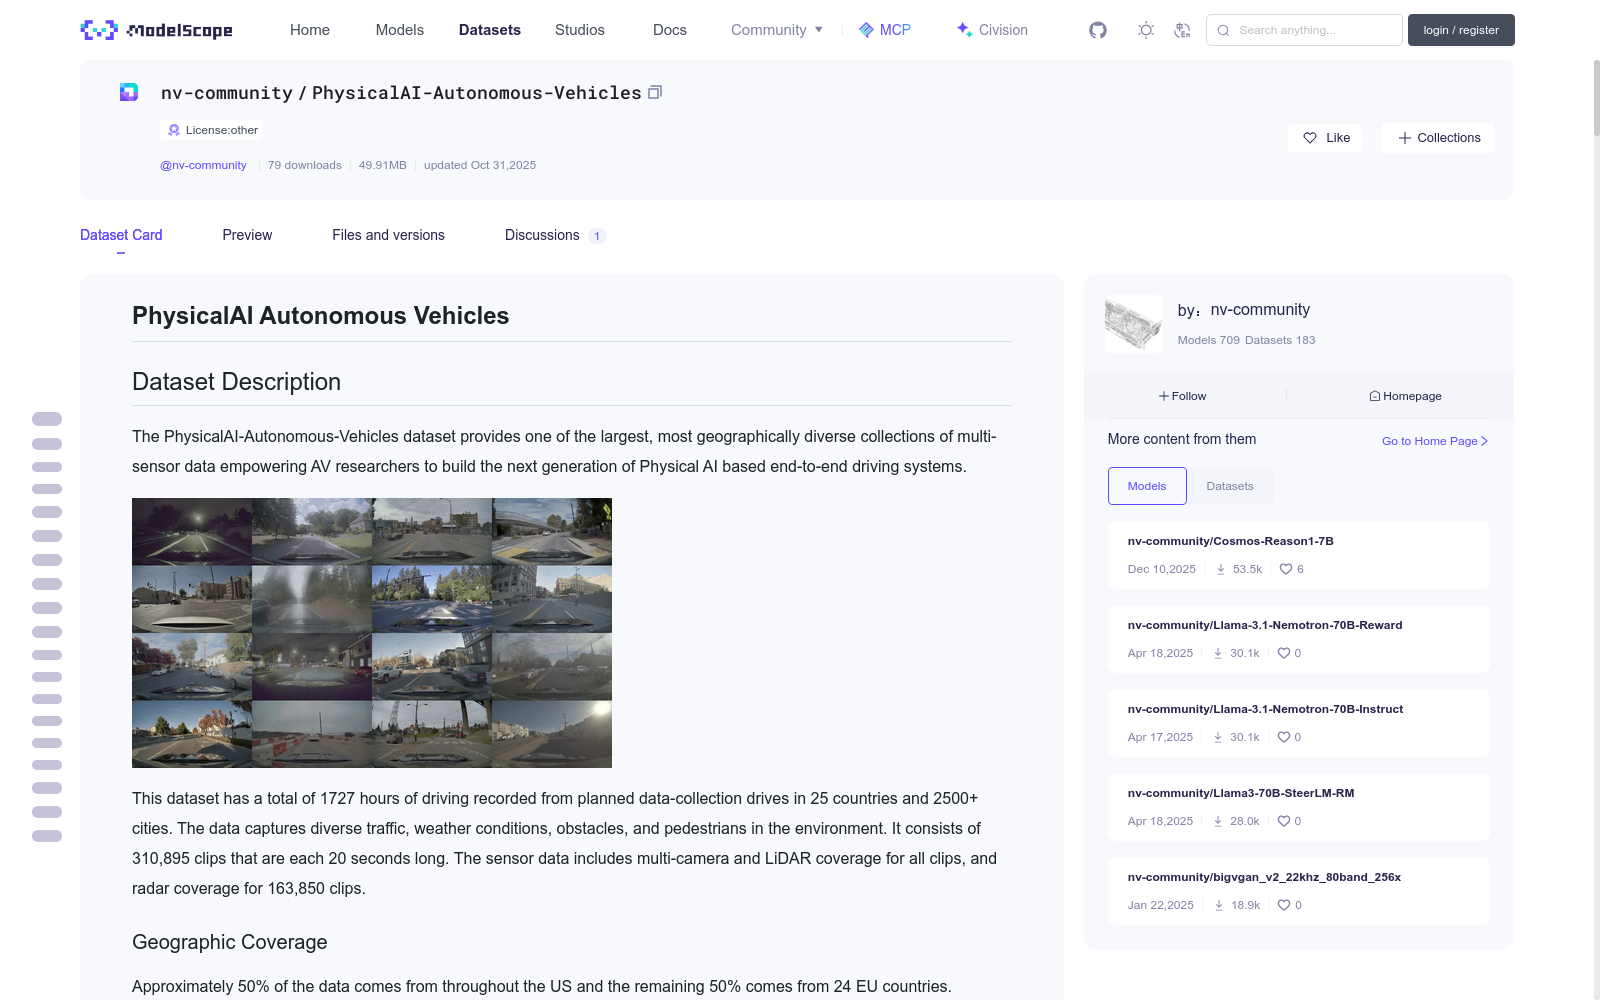Click the heart icon on Cosmos-Reason1-7B card
The image size is (1600, 1000).
(1286, 569)
